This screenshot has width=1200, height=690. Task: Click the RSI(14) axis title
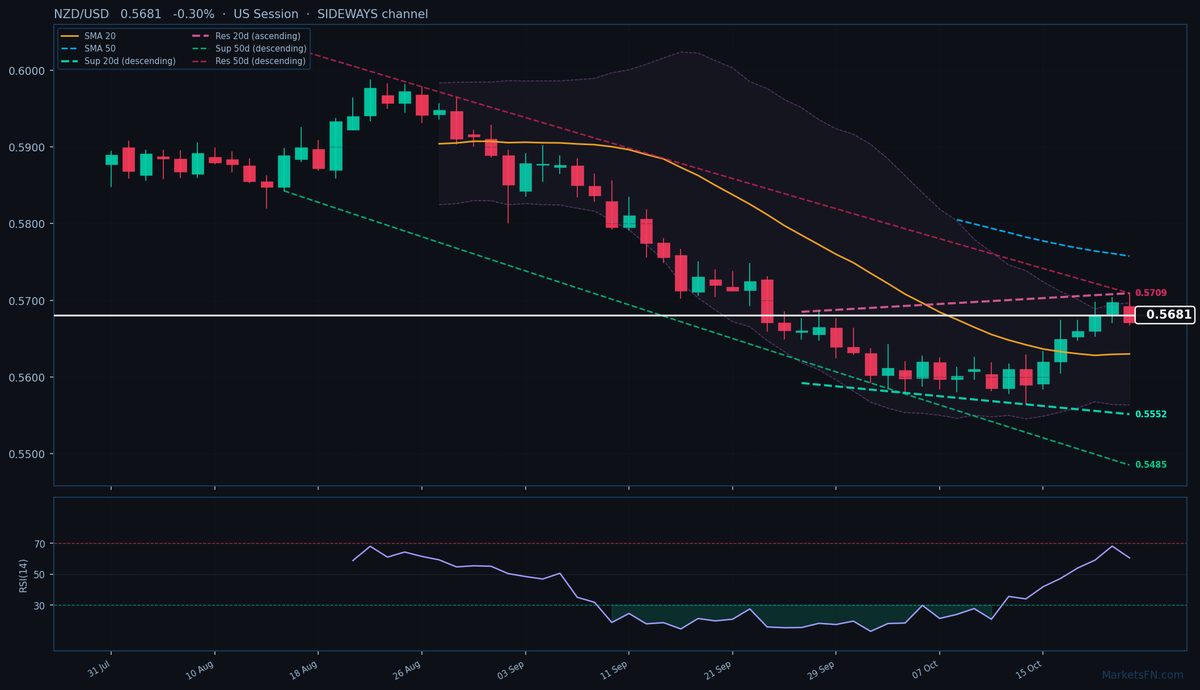click(24, 574)
